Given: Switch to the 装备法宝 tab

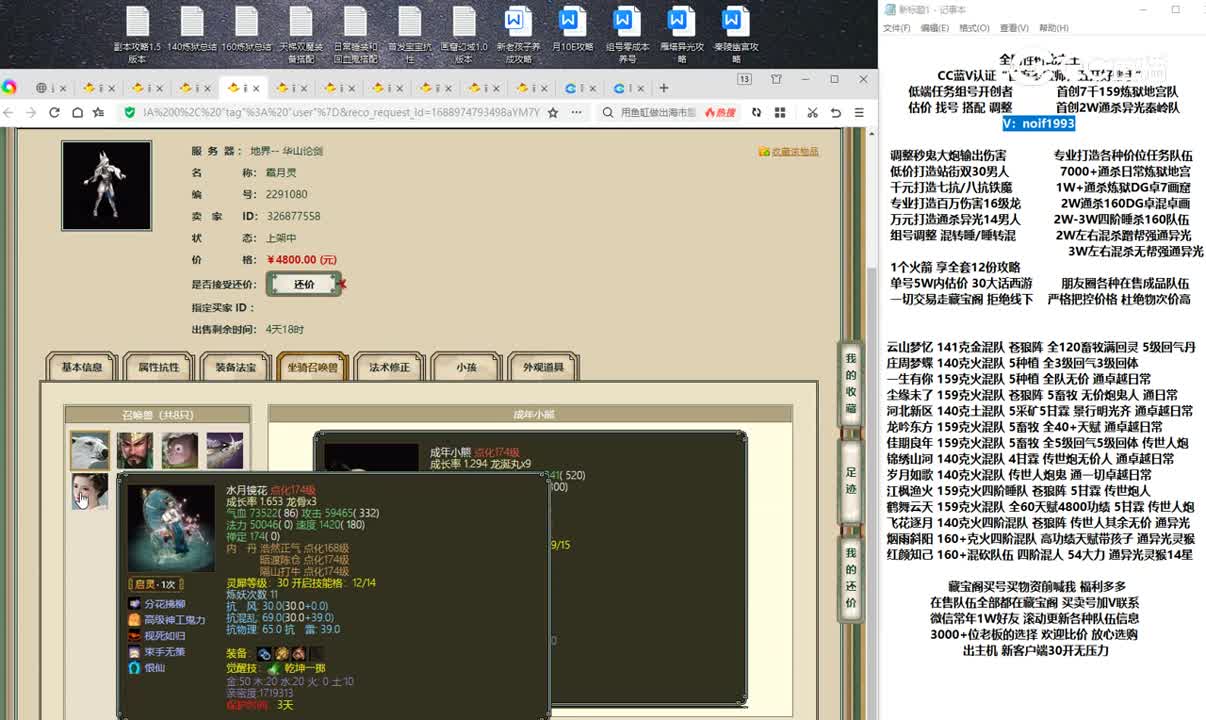Looking at the screenshot, I should pos(235,367).
